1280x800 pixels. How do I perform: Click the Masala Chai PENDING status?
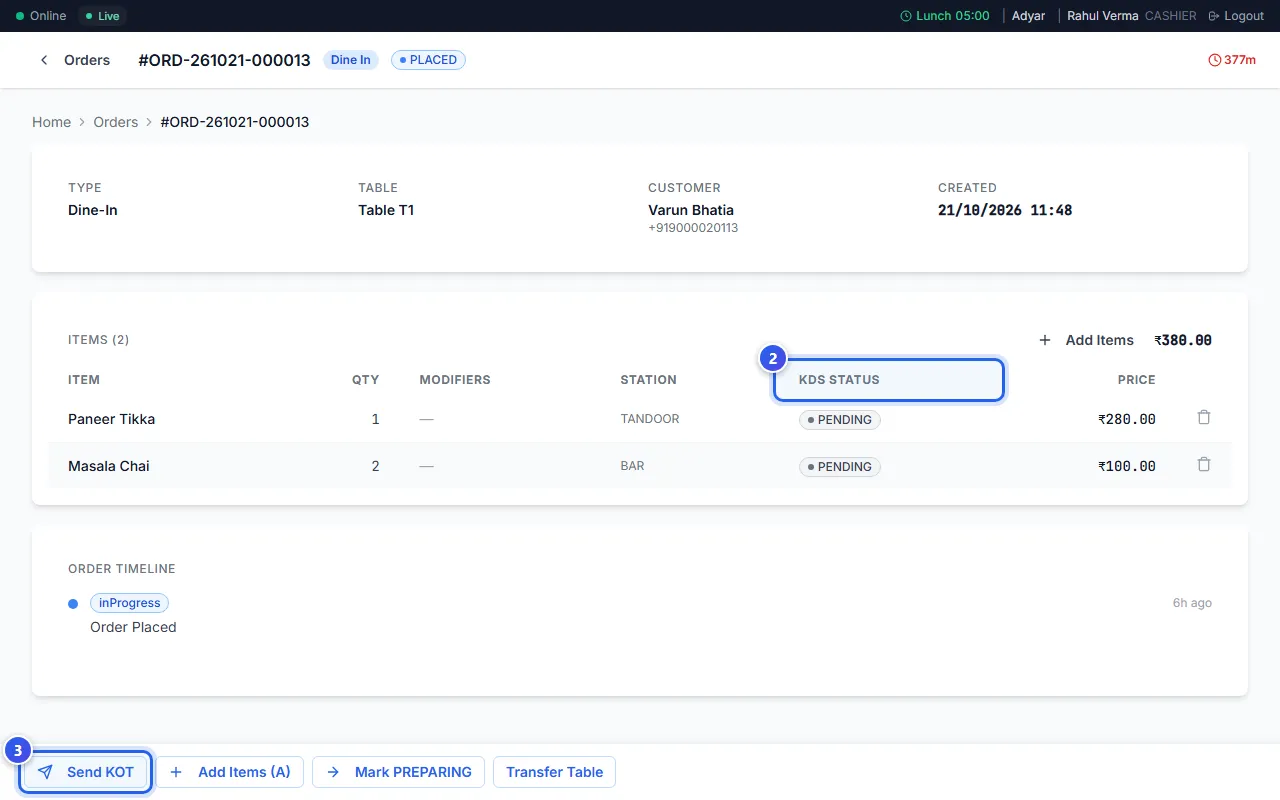click(840, 466)
